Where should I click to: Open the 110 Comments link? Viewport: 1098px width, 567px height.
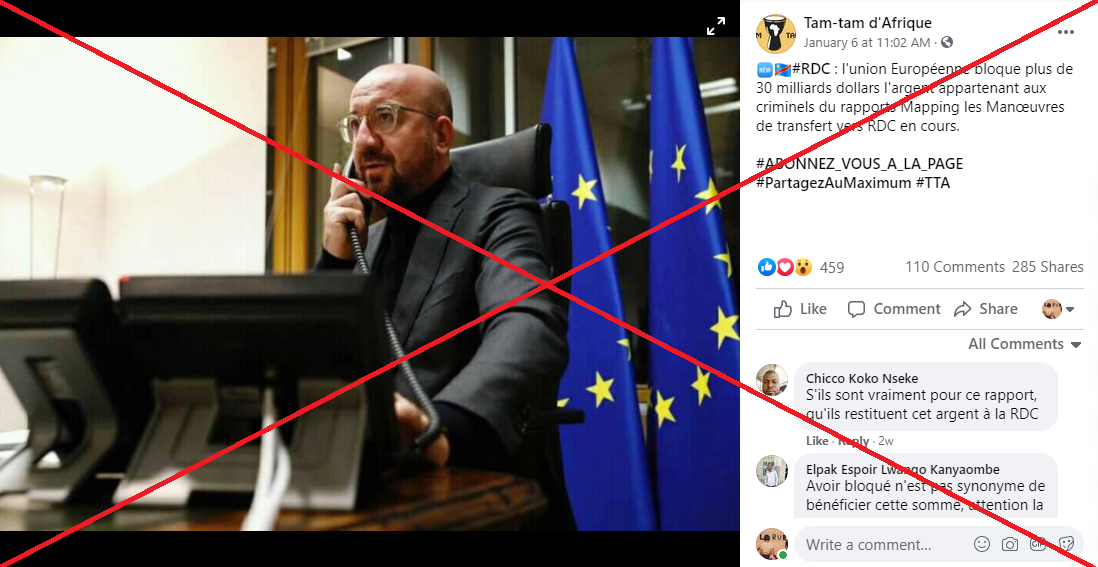pos(954,267)
